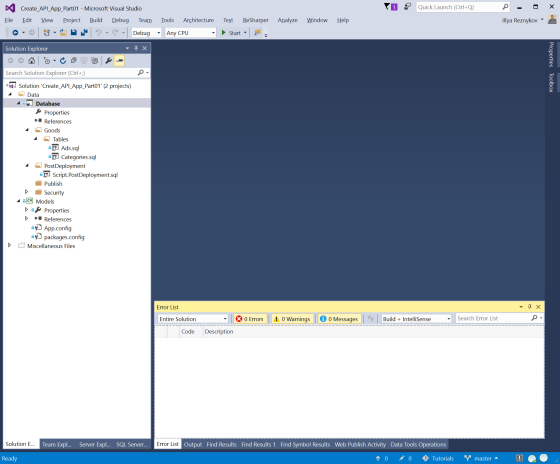Expand the Security folder node
Viewport: 560px width, 464px height.
[x=26, y=192]
